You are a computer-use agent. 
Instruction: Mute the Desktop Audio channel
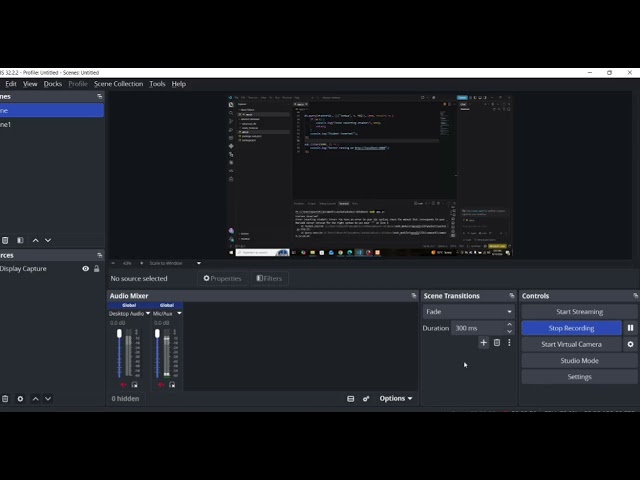pyautogui.click(x=123, y=385)
